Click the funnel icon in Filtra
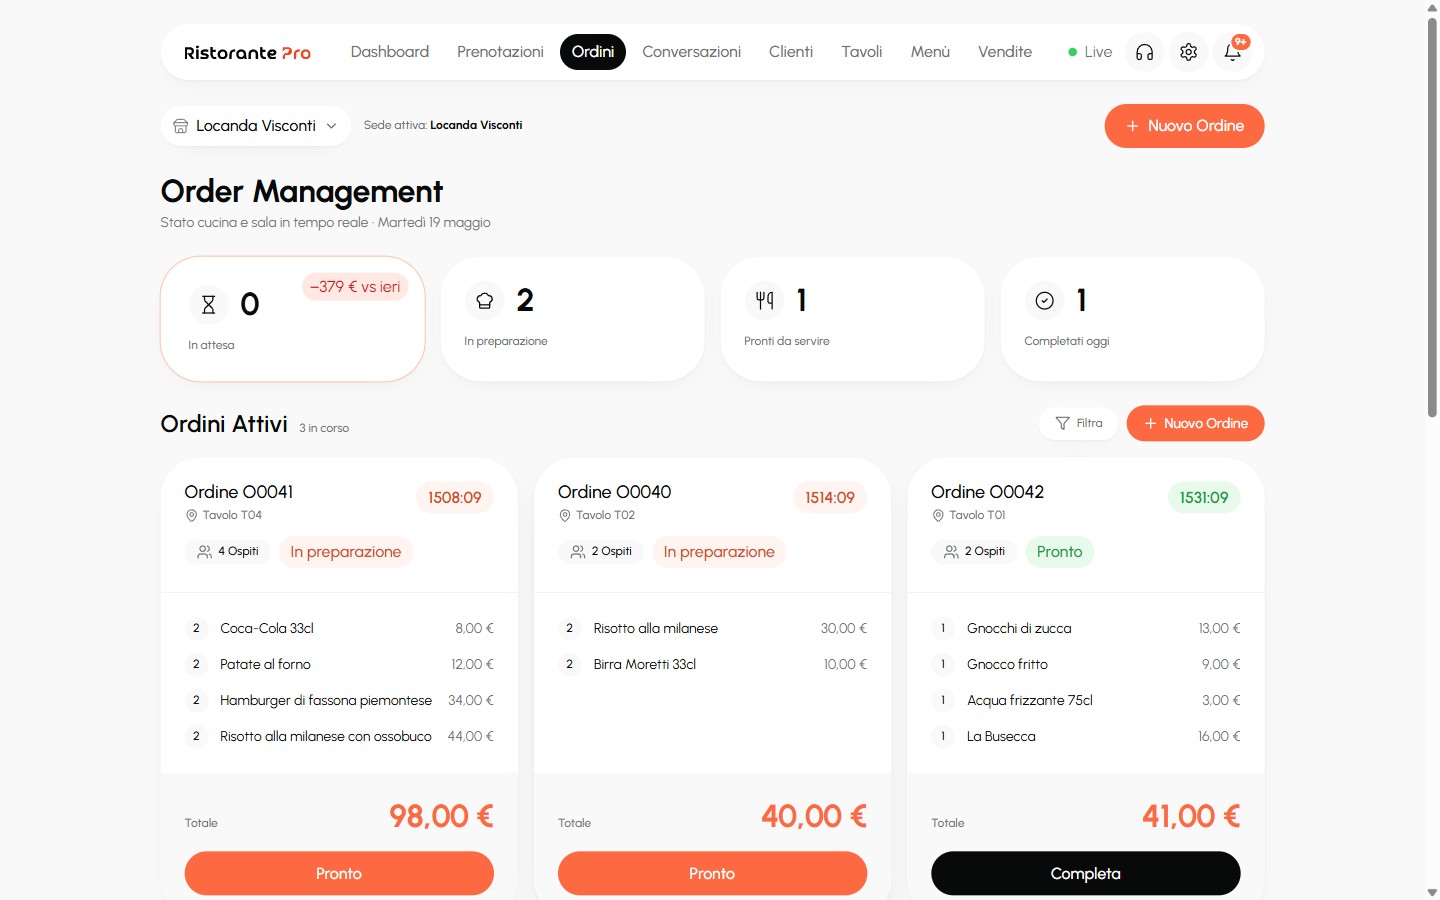 click(1062, 423)
